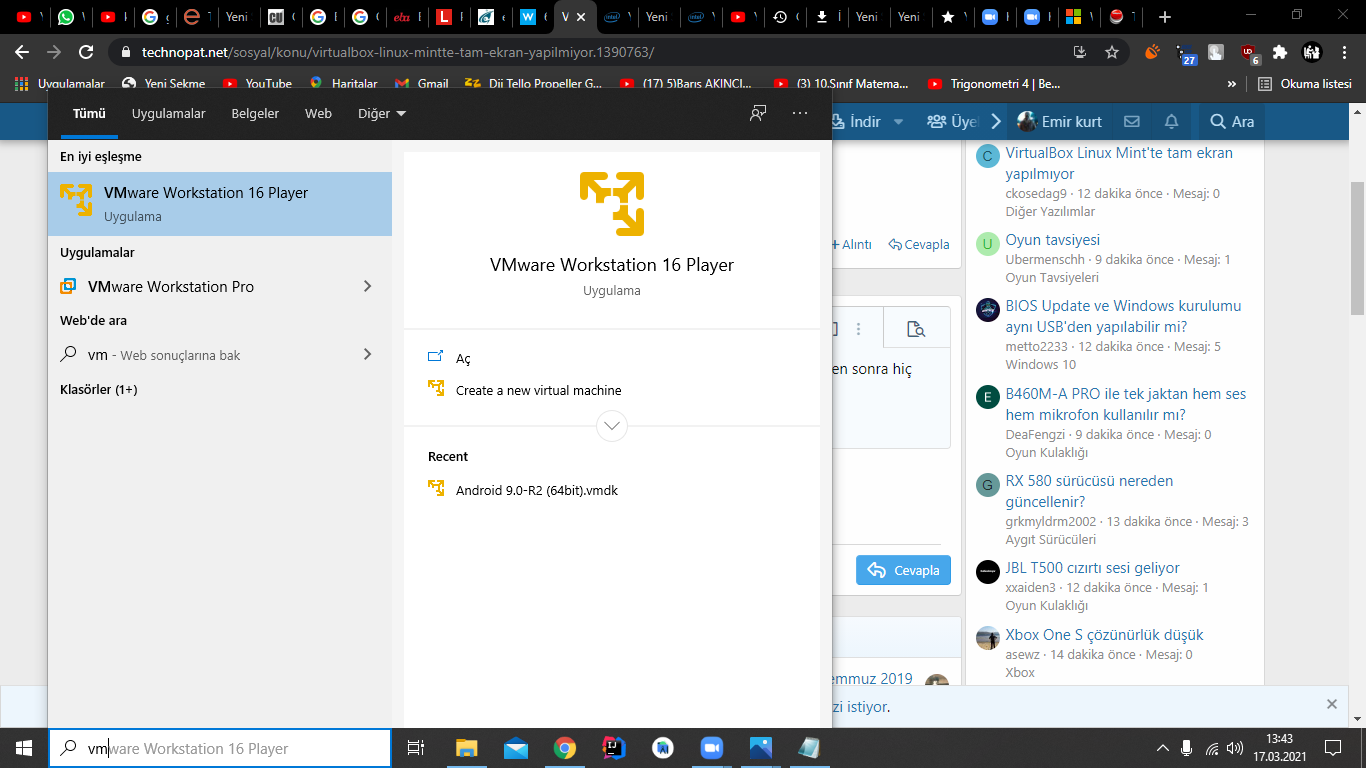Show more bookmarks with the double chevron

(1232, 84)
